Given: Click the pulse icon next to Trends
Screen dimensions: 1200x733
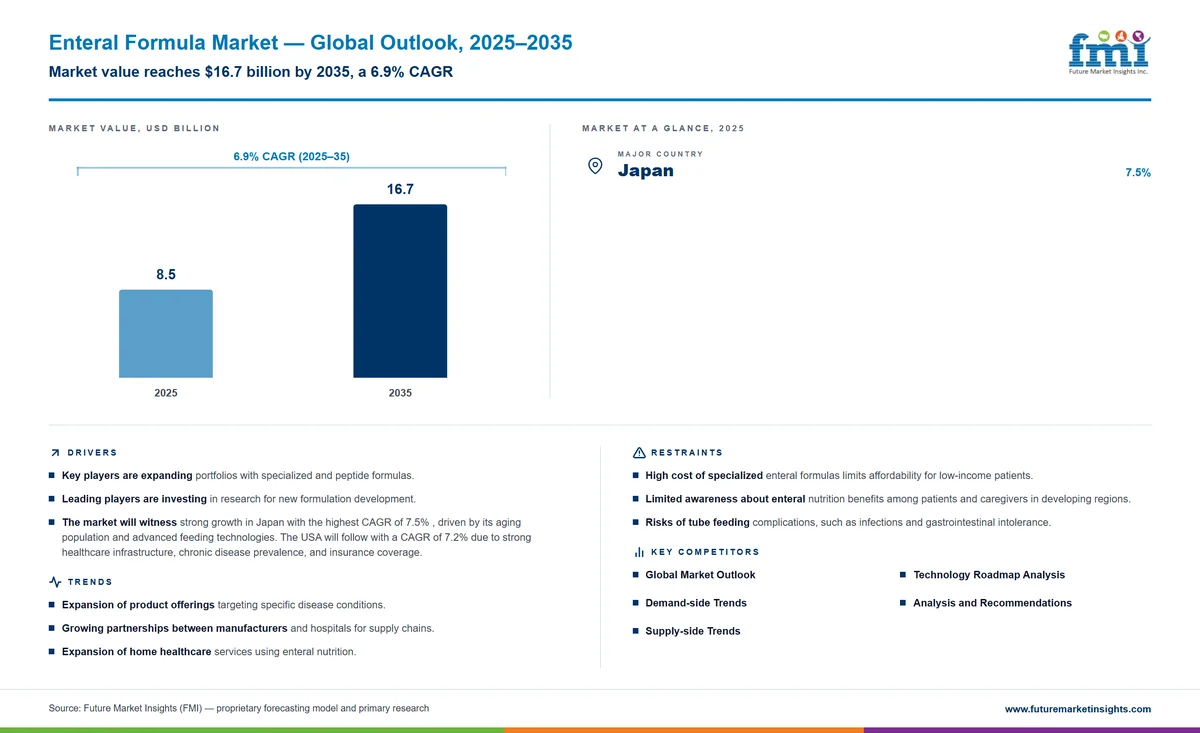Looking at the screenshot, I should 55,582.
